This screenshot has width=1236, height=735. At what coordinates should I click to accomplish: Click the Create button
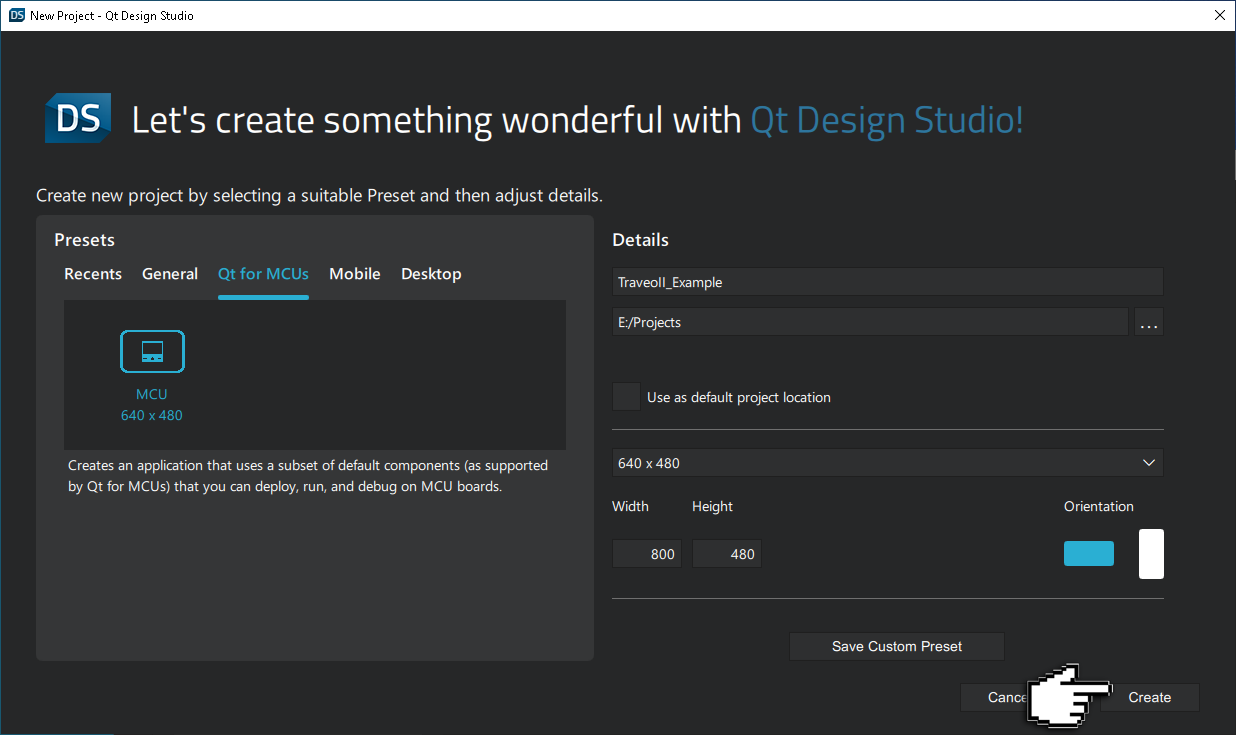[x=1149, y=697]
